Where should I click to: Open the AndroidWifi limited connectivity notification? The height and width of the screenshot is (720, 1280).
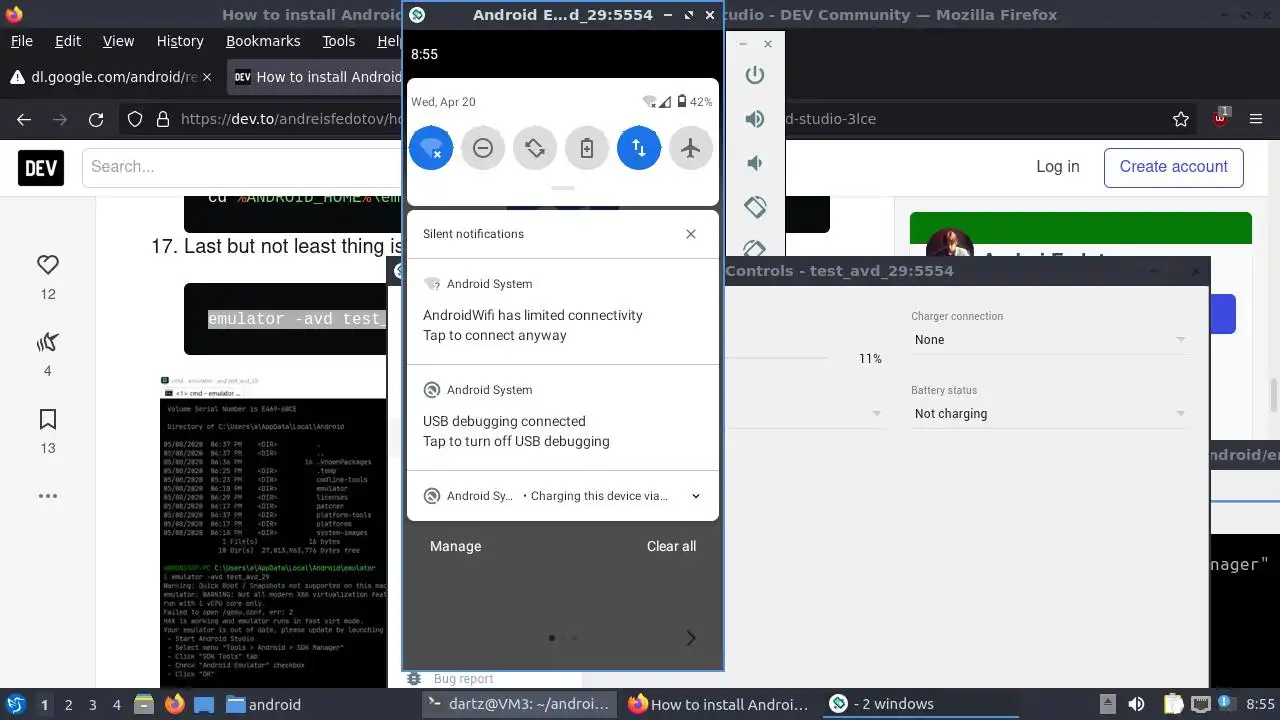click(563, 311)
